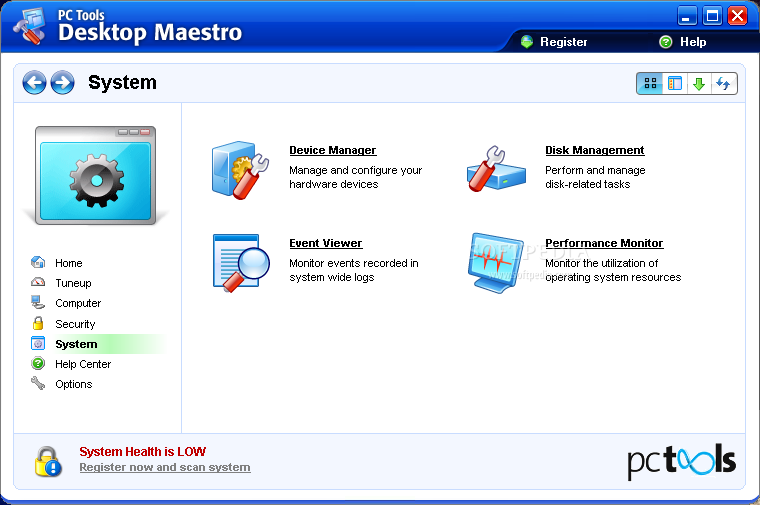
Task: Click the Help Center question mark icon
Action: pos(38,363)
